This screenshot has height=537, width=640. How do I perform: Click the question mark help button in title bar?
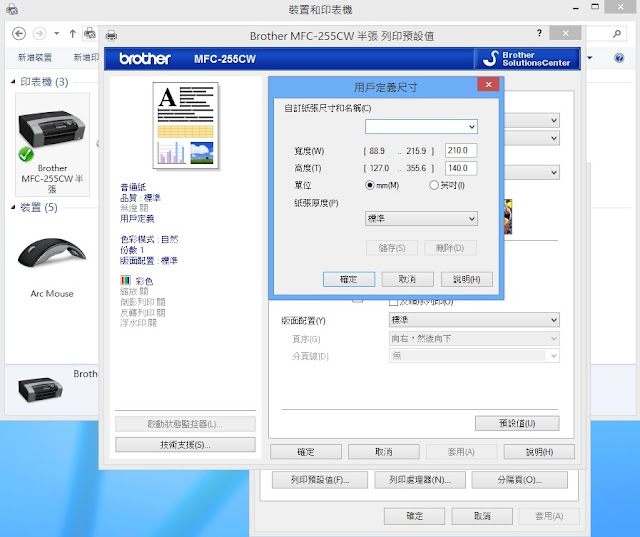pyautogui.click(x=539, y=33)
